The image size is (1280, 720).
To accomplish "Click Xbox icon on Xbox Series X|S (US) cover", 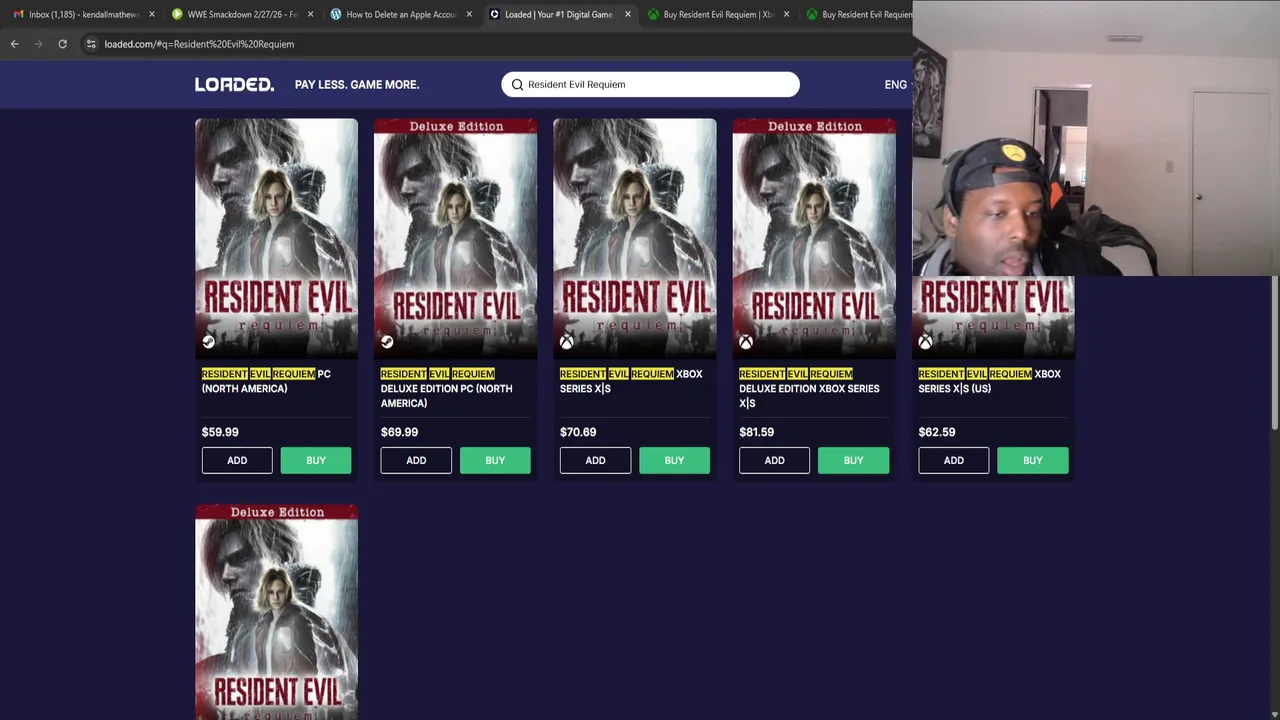I will pyautogui.click(x=925, y=342).
